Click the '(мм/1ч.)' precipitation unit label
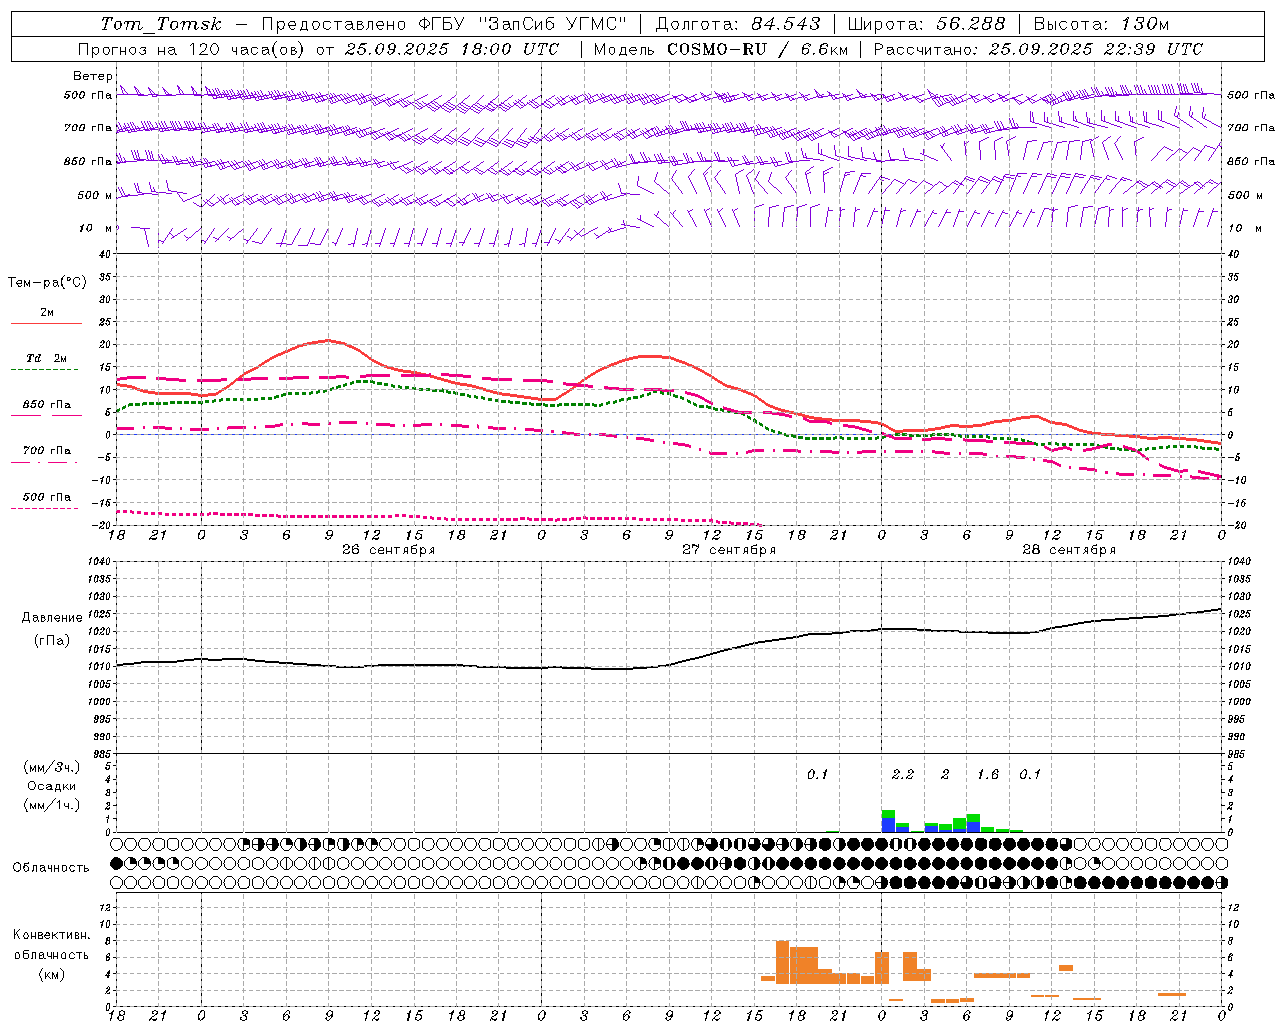The width and height of the screenshot is (1280, 1024). (52, 805)
